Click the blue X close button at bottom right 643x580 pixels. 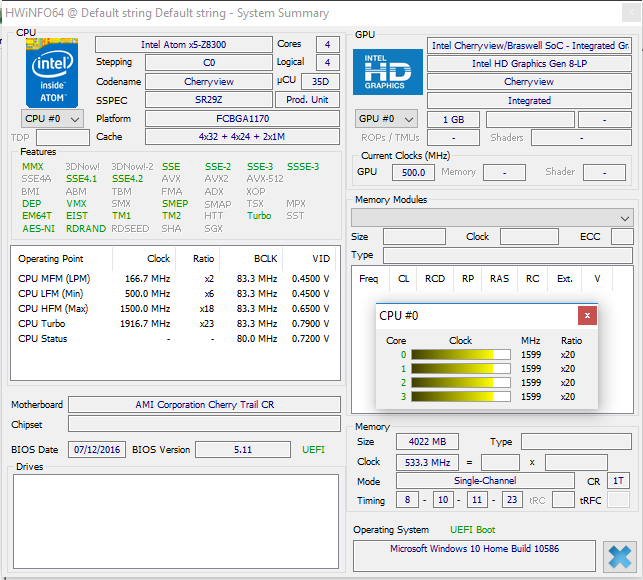click(x=620, y=557)
